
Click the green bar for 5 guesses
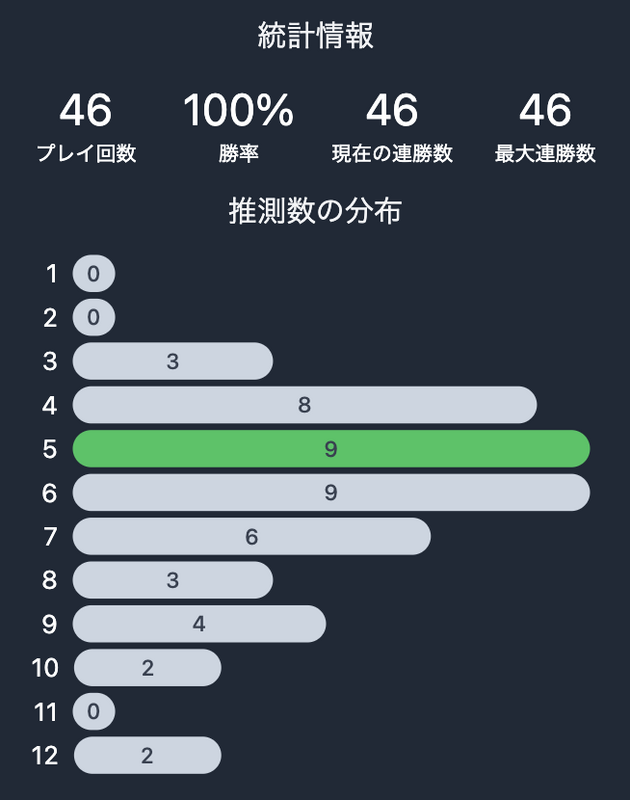pos(331,448)
